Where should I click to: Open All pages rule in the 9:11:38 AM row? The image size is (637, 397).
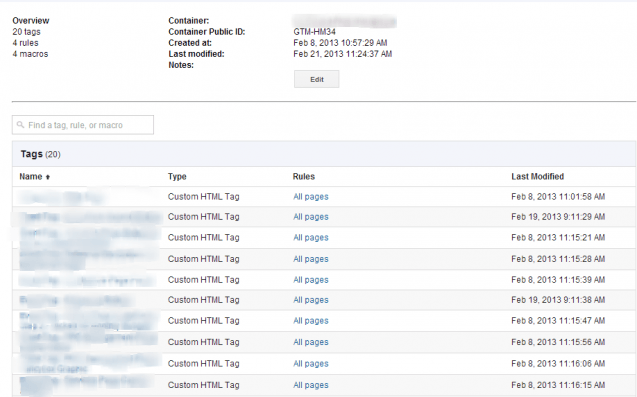pos(311,300)
